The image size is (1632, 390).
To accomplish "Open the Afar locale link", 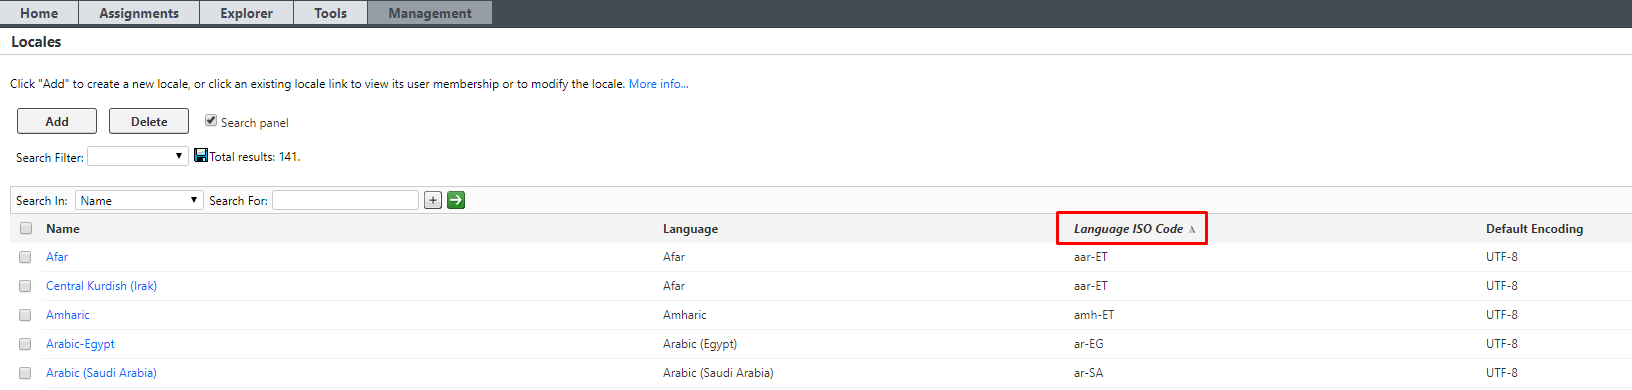I will 57,257.
